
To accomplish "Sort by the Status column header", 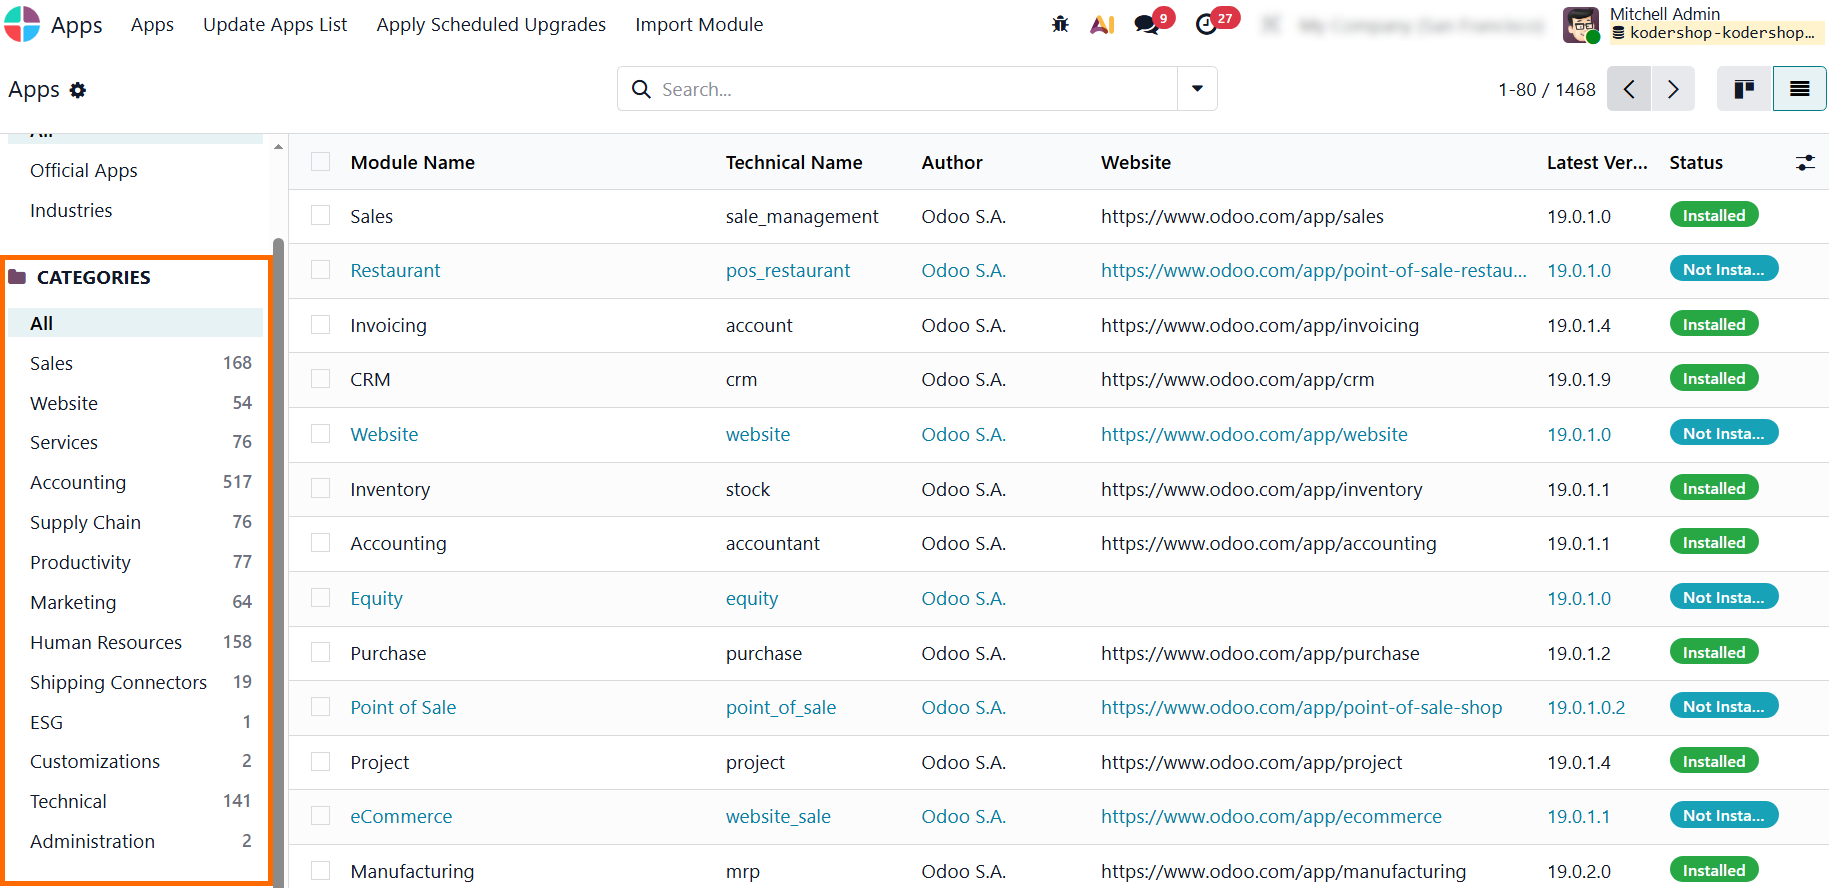I will pyautogui.click(x=1696, y=162).
